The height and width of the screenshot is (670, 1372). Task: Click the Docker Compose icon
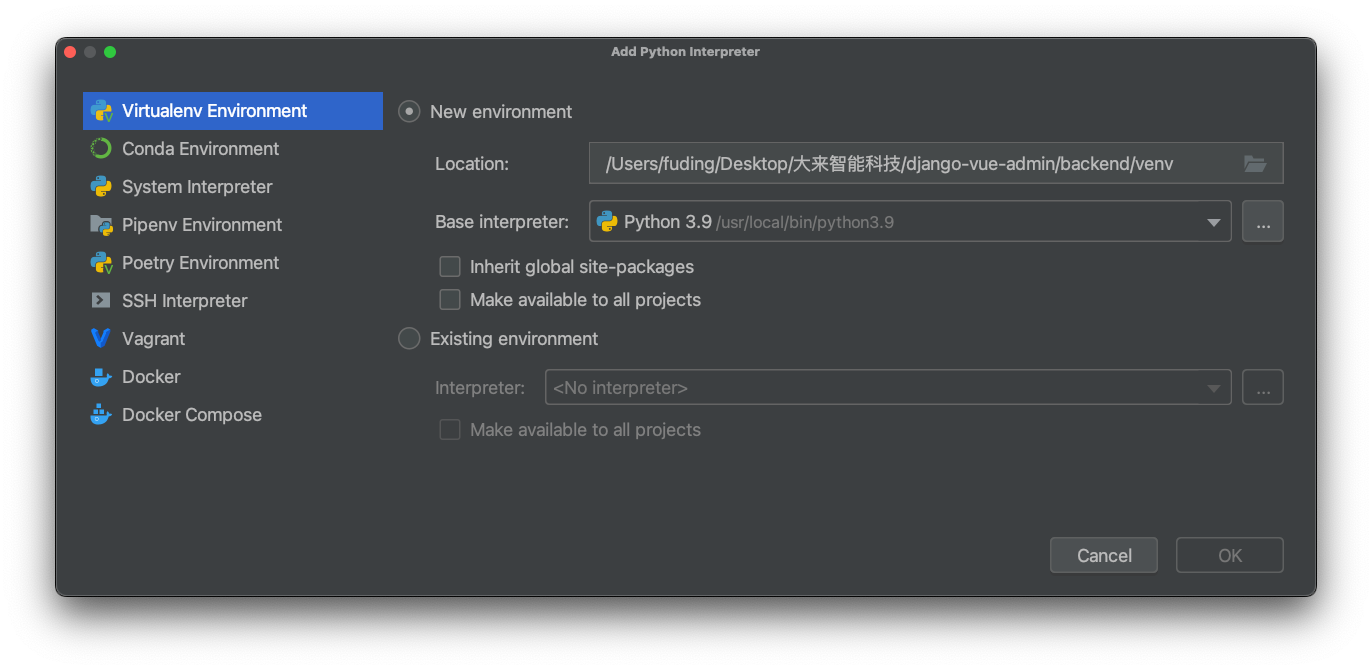pos(101,414)
